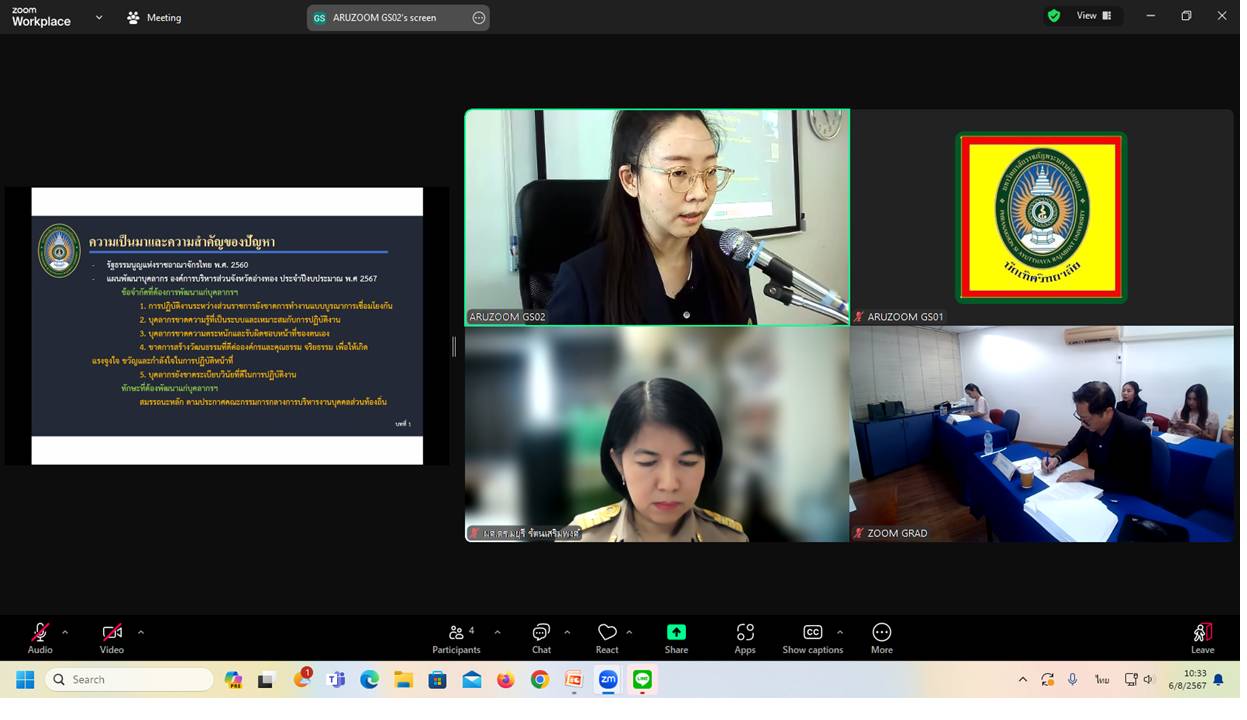Click the ARUZOOM GS02 name label
1247x720 pixels.
click(x=510, y=318)
